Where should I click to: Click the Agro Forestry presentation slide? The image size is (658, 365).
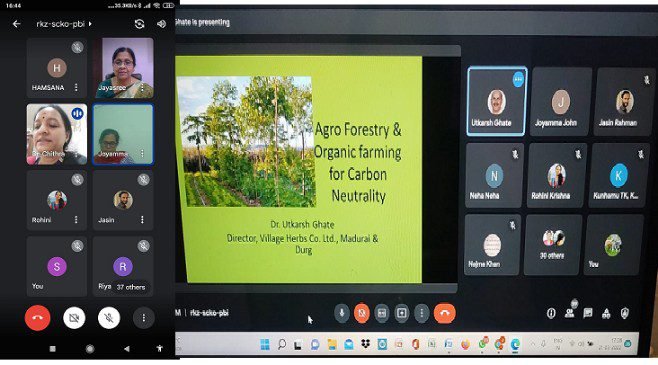(299, 169)
